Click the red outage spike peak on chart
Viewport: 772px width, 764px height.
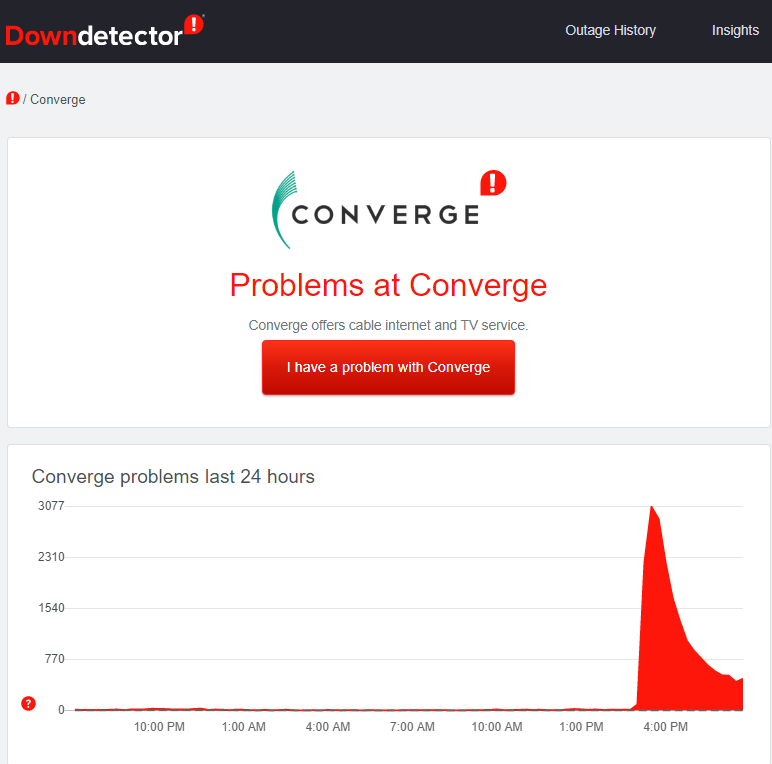coord(651,508)
